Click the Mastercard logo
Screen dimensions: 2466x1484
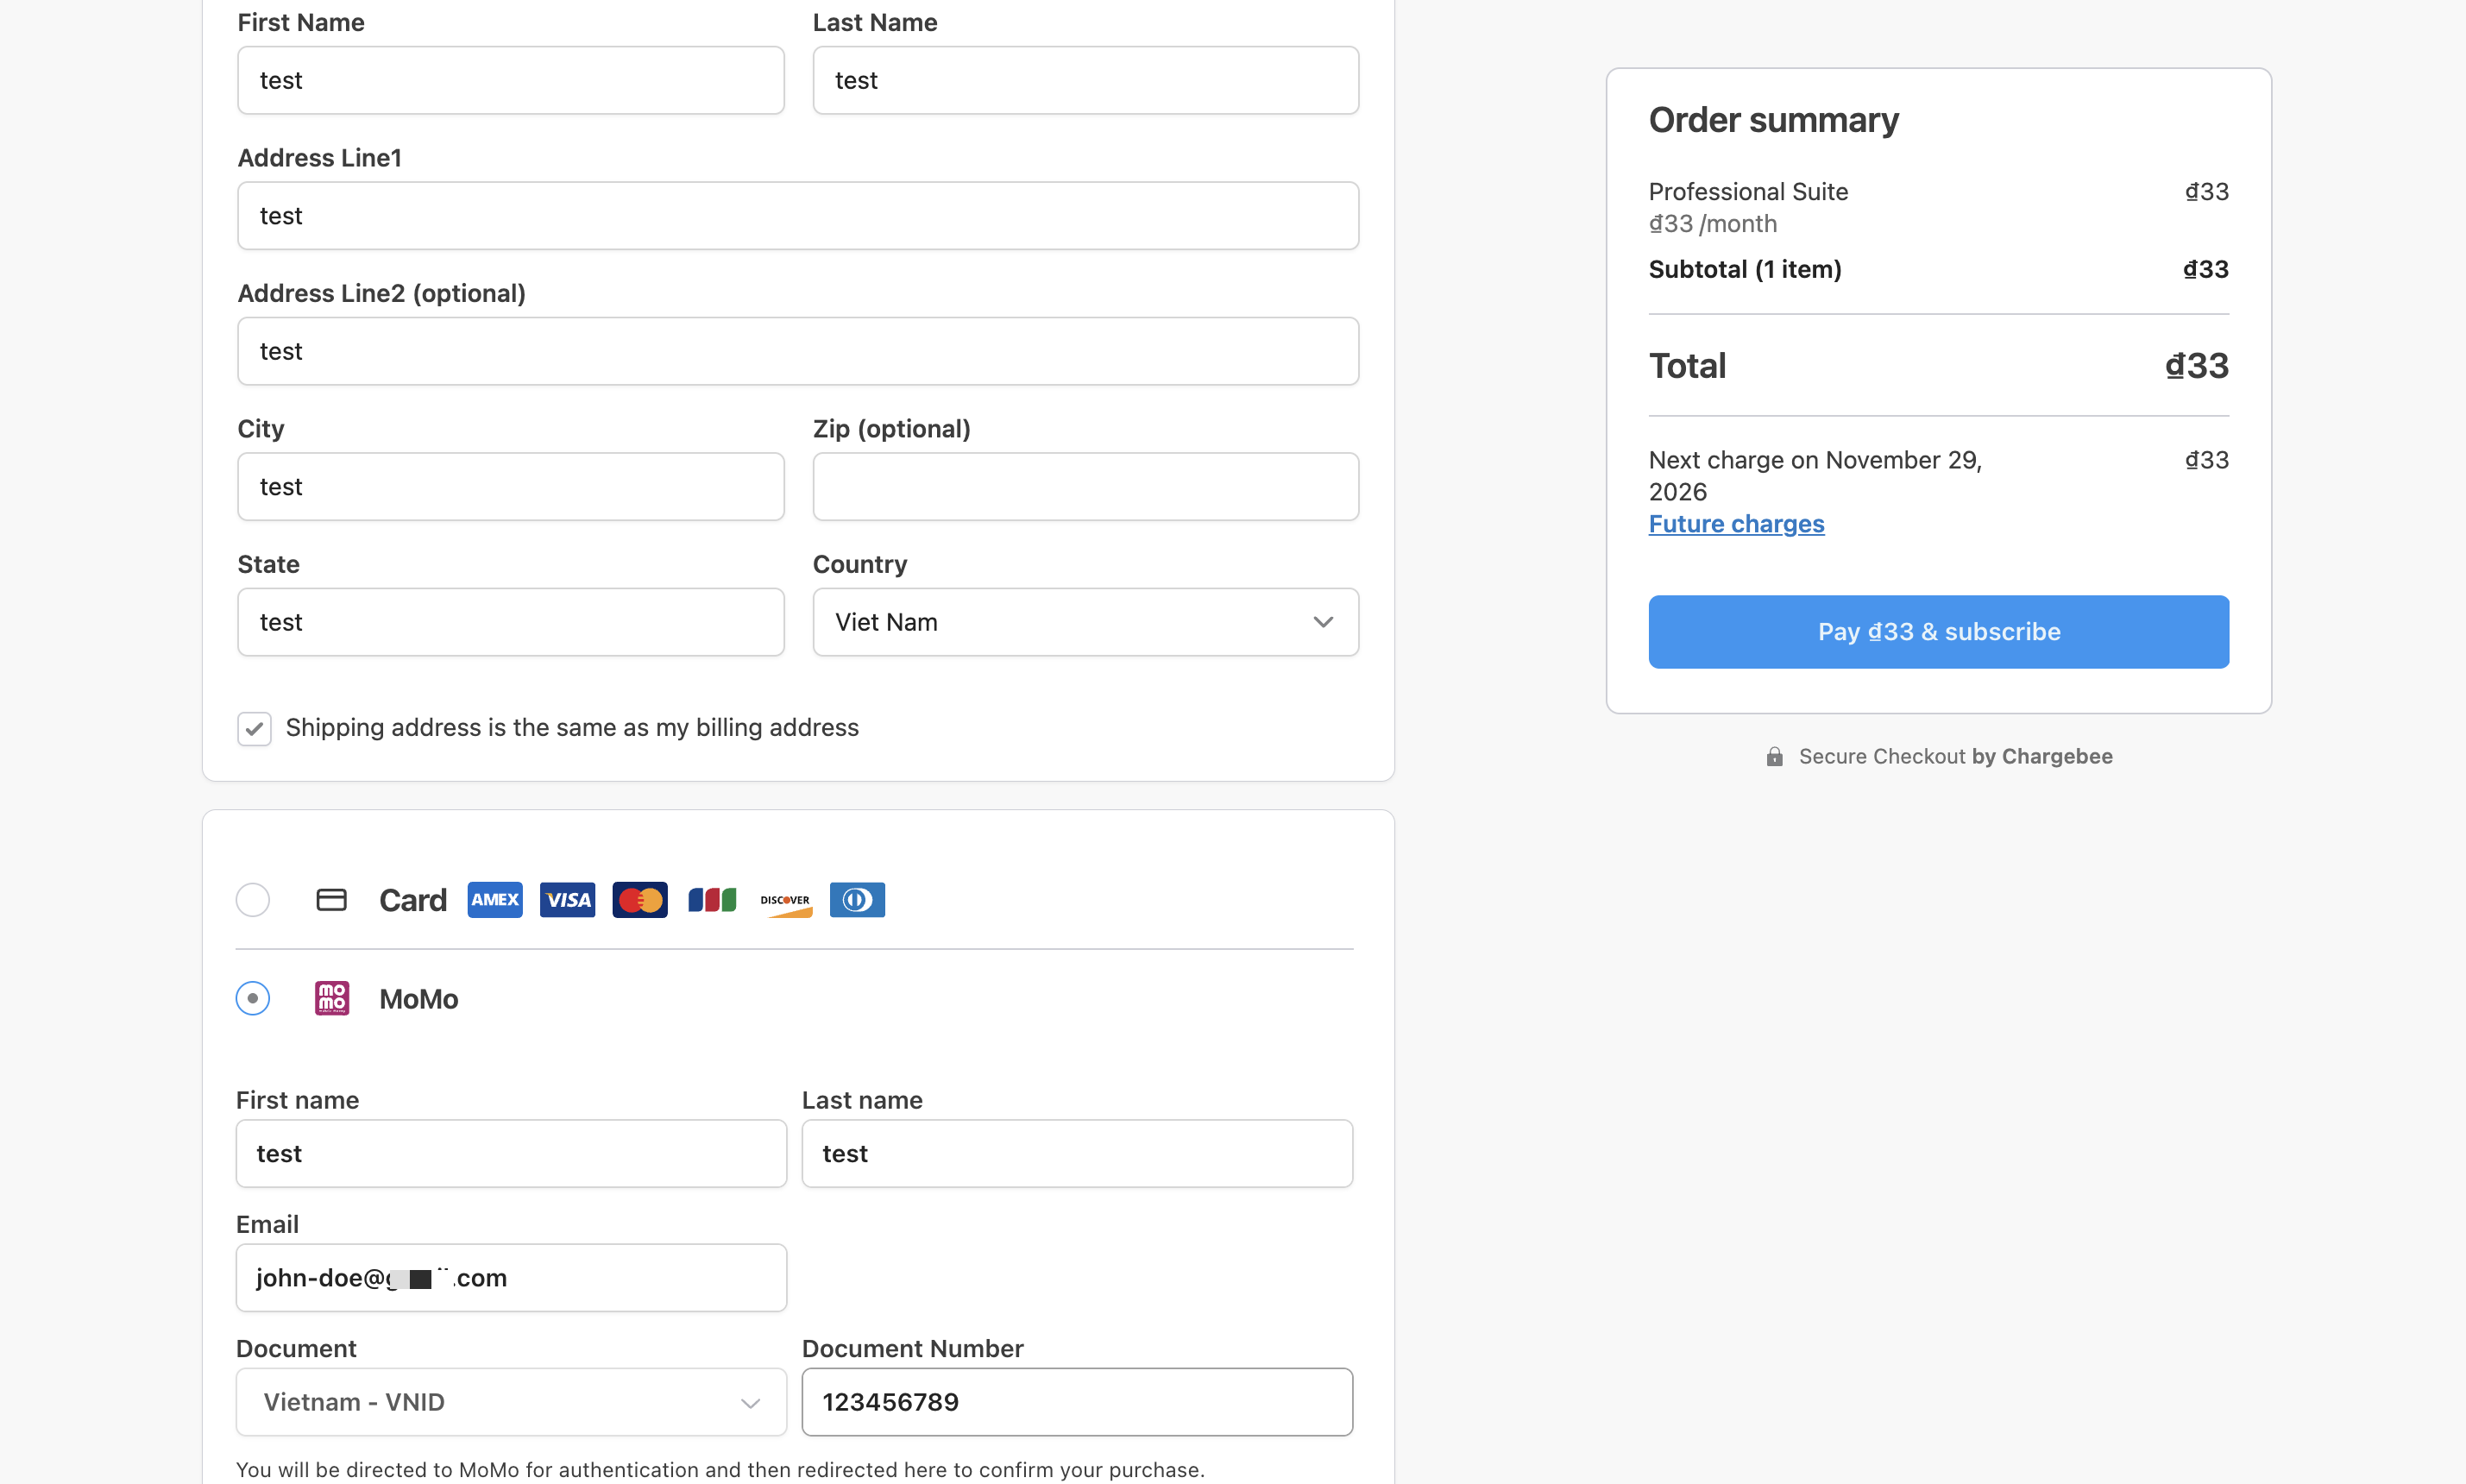click(x=640, y=900)
